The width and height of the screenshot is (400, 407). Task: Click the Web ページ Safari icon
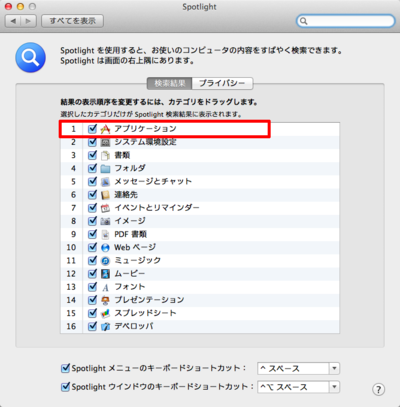click(105, 248)
